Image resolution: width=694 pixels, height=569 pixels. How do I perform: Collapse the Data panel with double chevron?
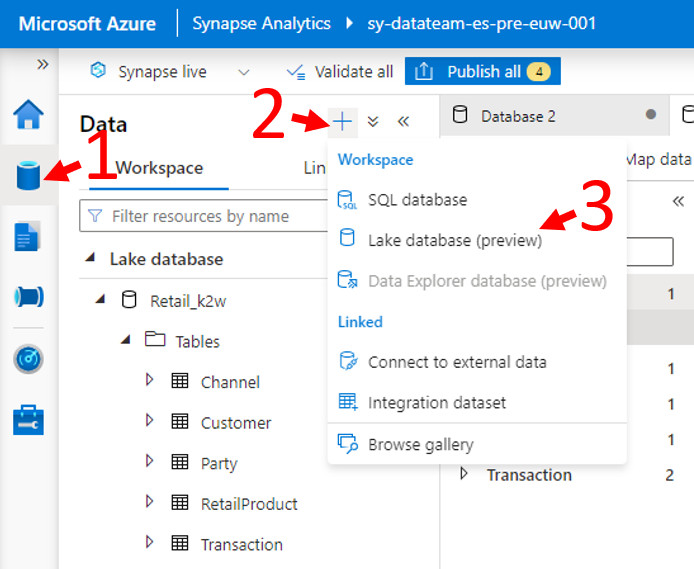[403, 121]
